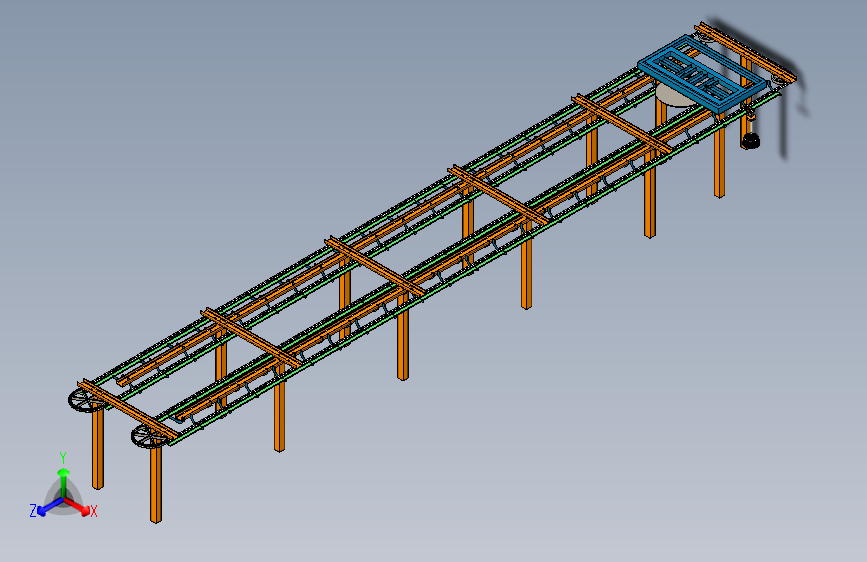Select the black hanging counterweight
The width and height of the screenshot is (867, 562).
750,140
